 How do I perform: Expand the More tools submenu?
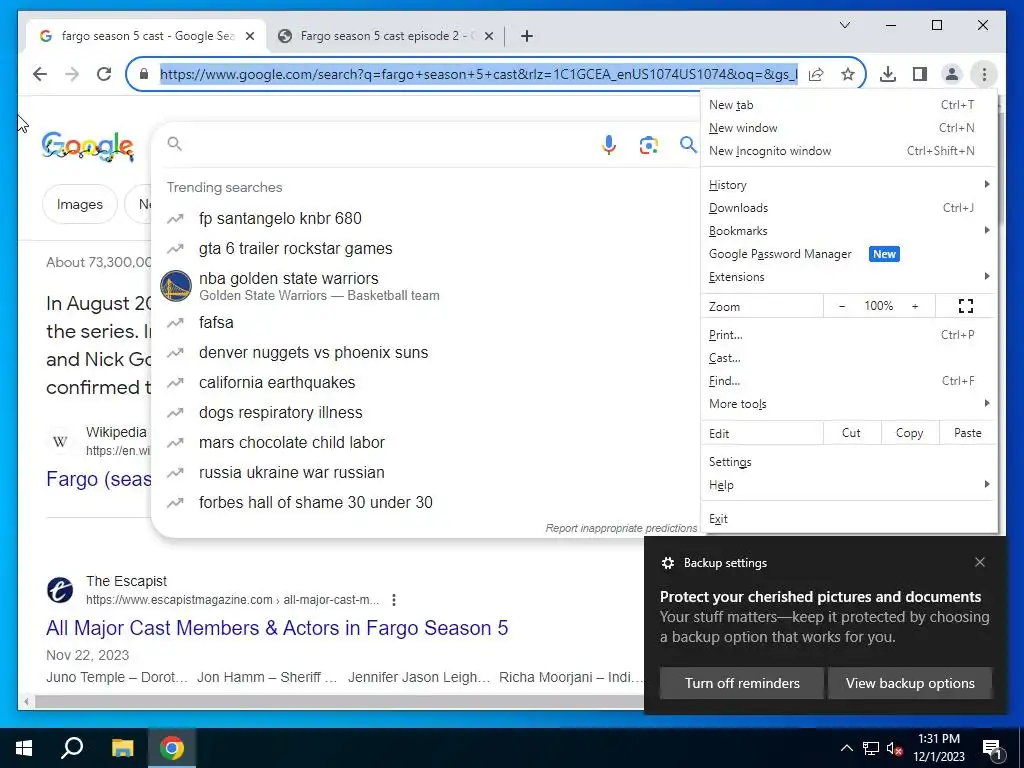[x=849, y=404]
